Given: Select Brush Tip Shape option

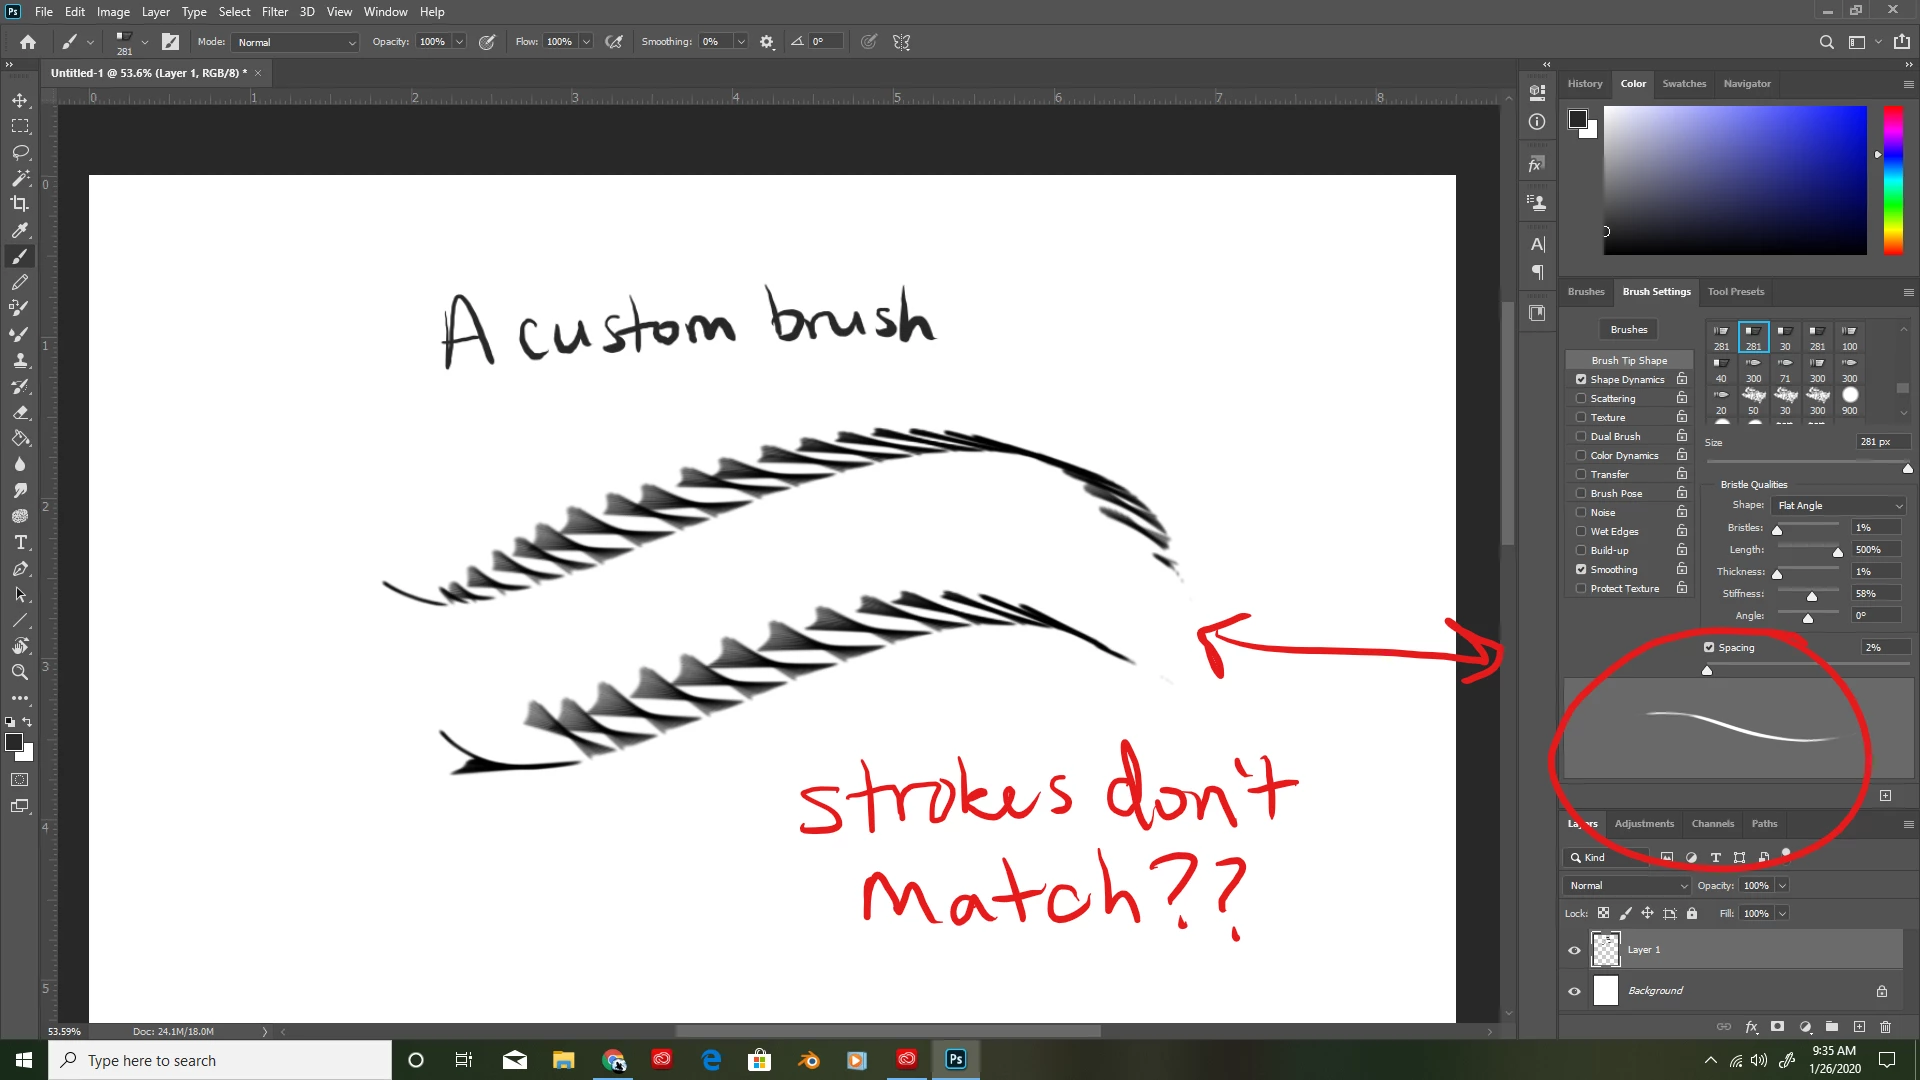Looking at the screenshot, I should (x=1629, y=360).
